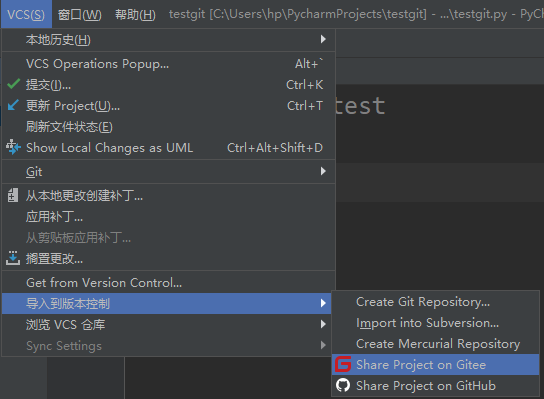Screen dimensions: 544x399
Task: Click the shelve changes download icon
Action: (x=13, y=258)
